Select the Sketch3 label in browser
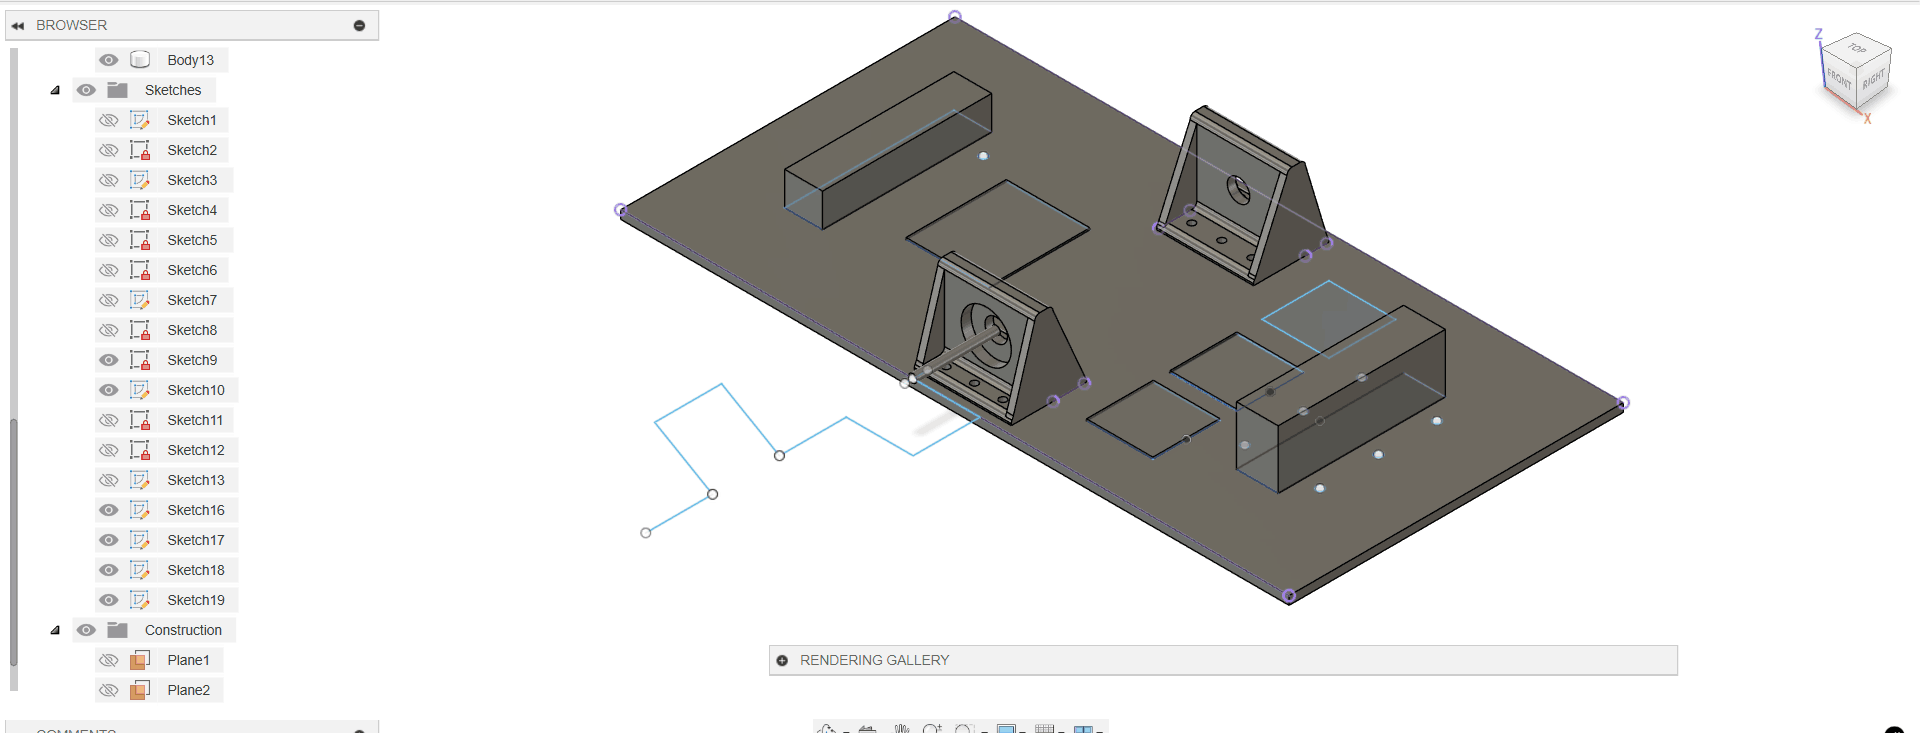This screenshot has height=733, width=1920. (x=192, y=180)
